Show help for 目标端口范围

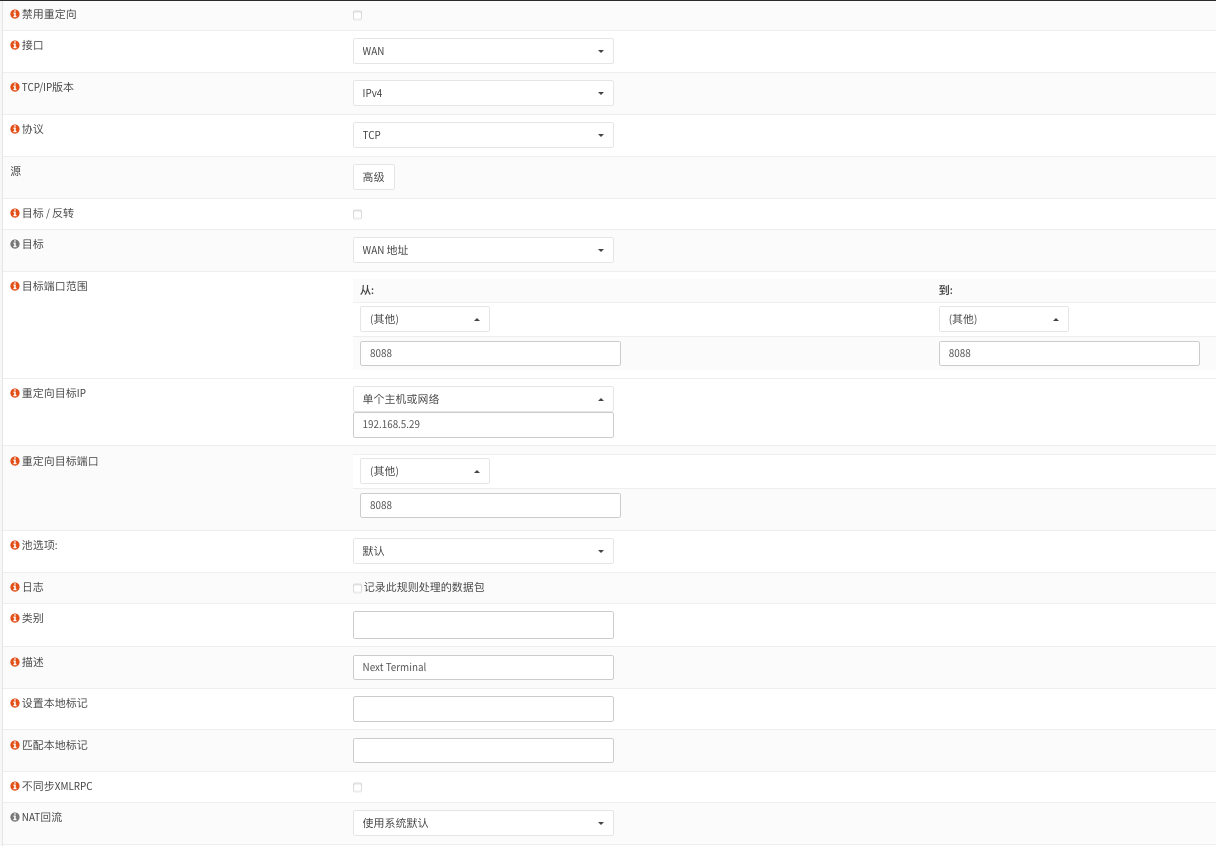(x=15, y=287)
